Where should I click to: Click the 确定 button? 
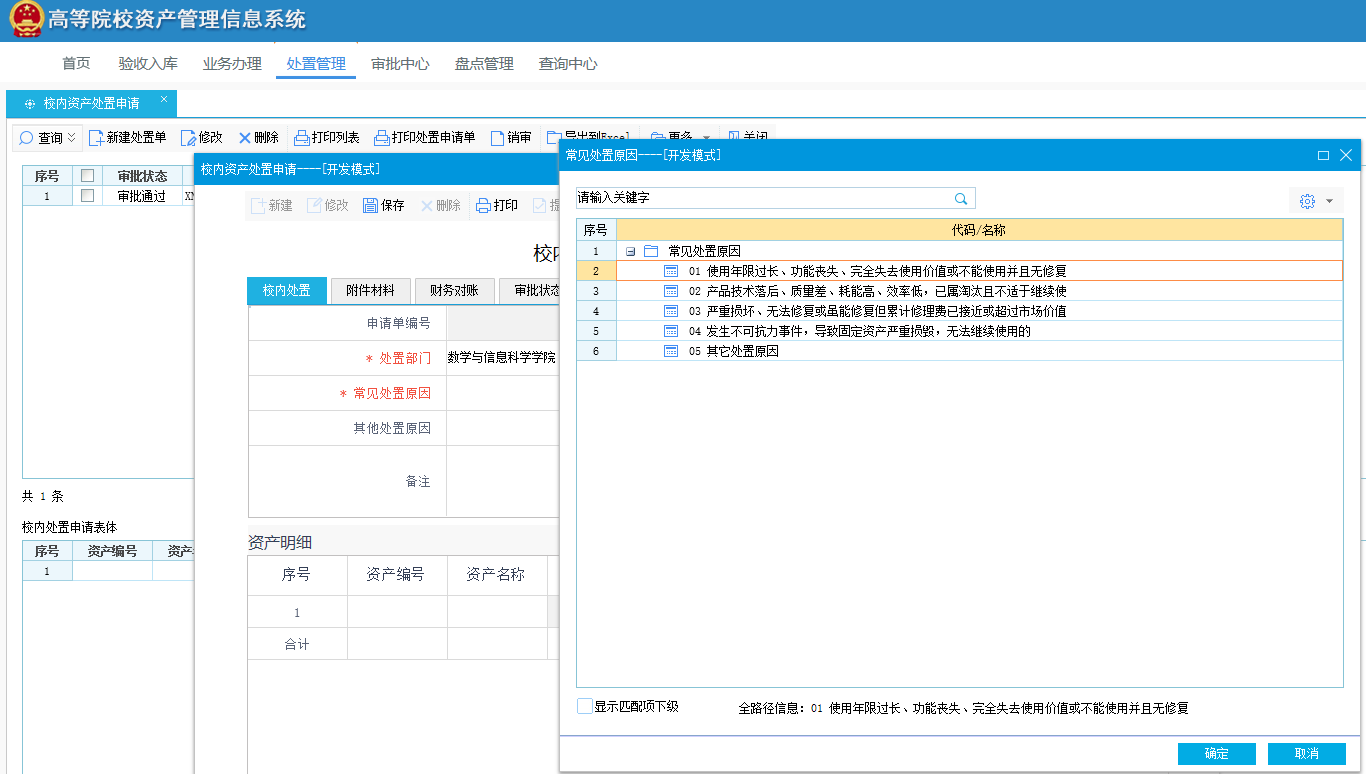pos(1216,754)
